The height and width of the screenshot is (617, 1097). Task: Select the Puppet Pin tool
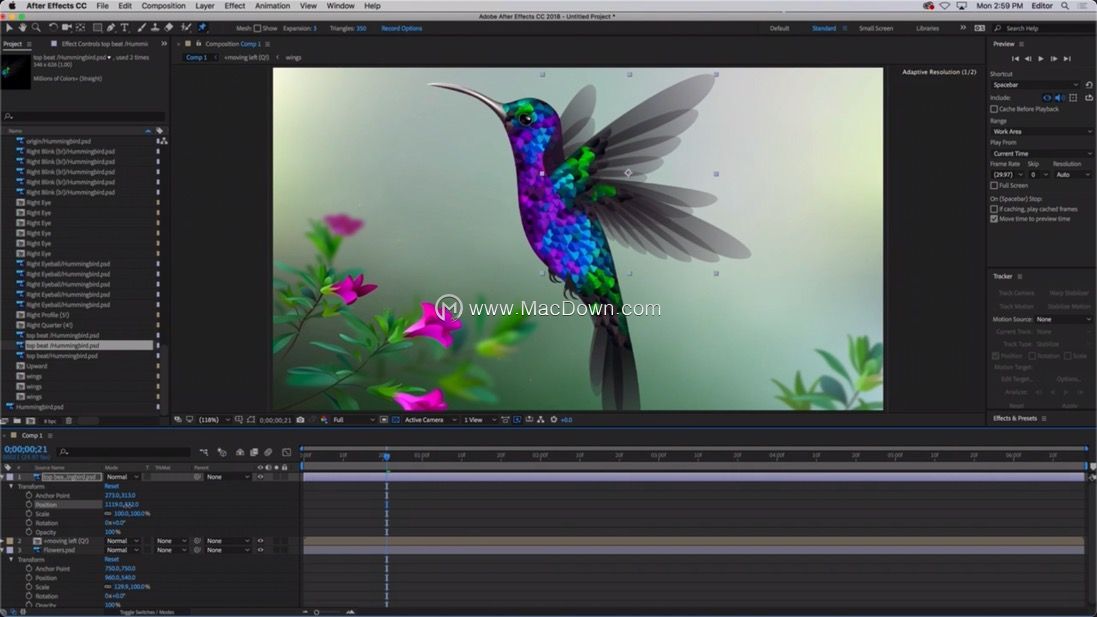pos(202,28)
